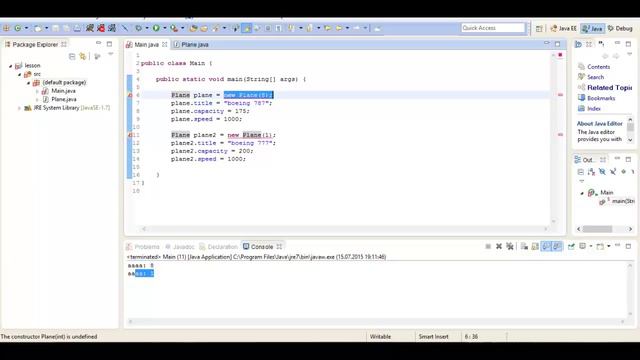Open the Javadoc tab

[180, 247]
